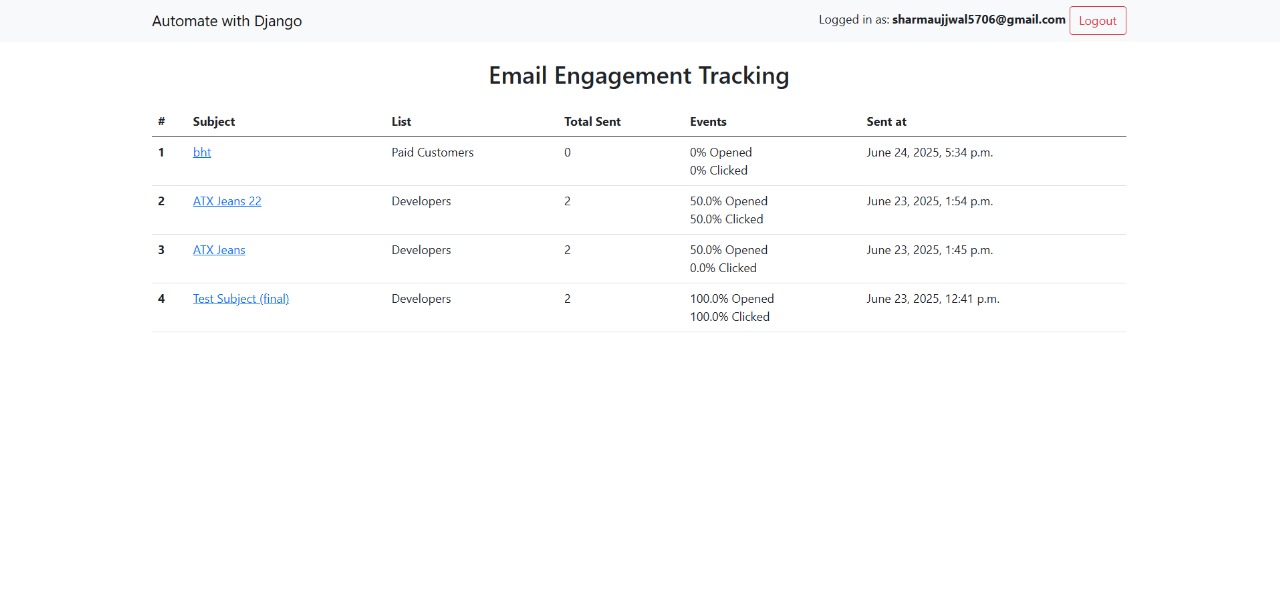1280x606 pixels.
Task: Click the 'Sent at' column header
Action: tap(887, 122)
